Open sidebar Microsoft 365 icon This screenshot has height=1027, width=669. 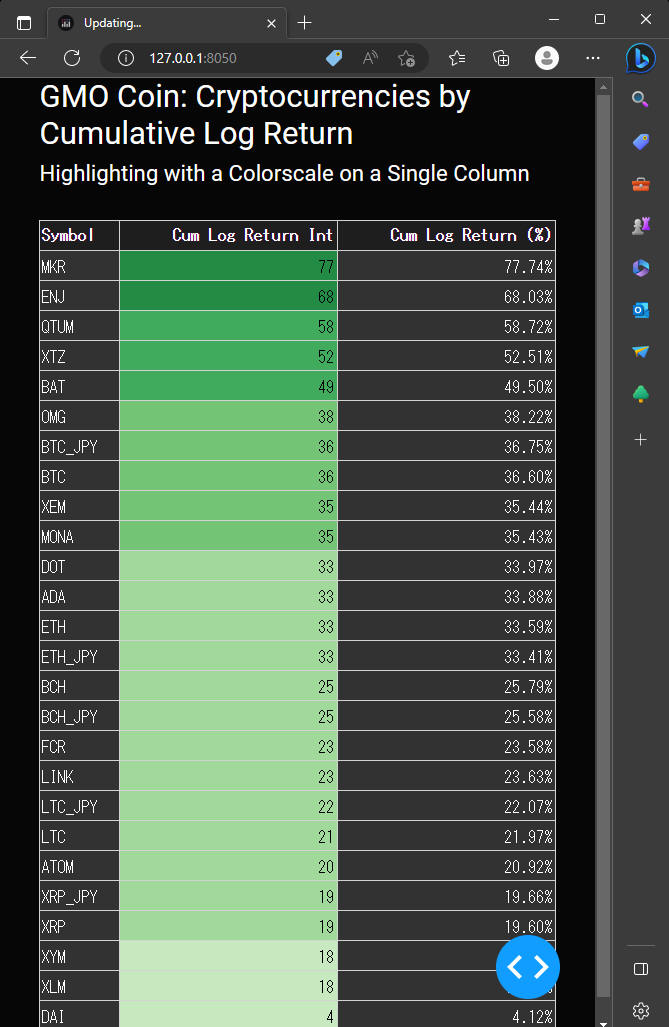coord(640,268)
